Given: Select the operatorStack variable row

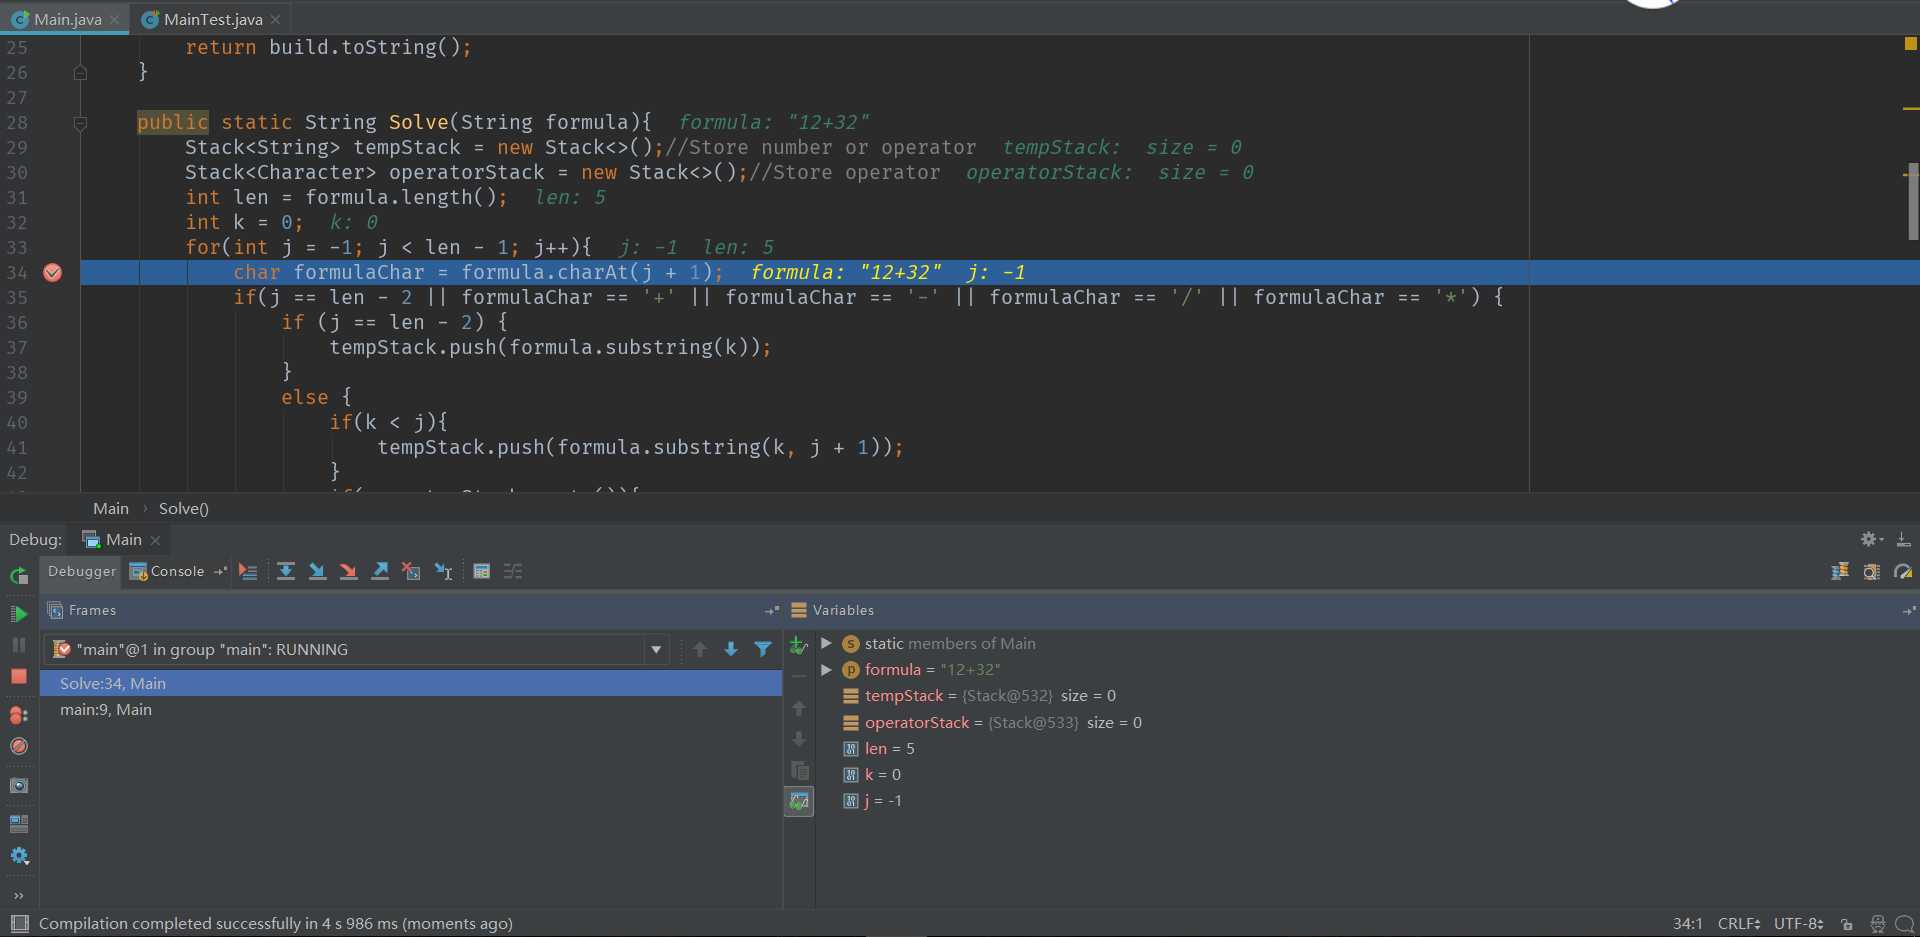Looking at the screenshot, I should pos(1367,722).
